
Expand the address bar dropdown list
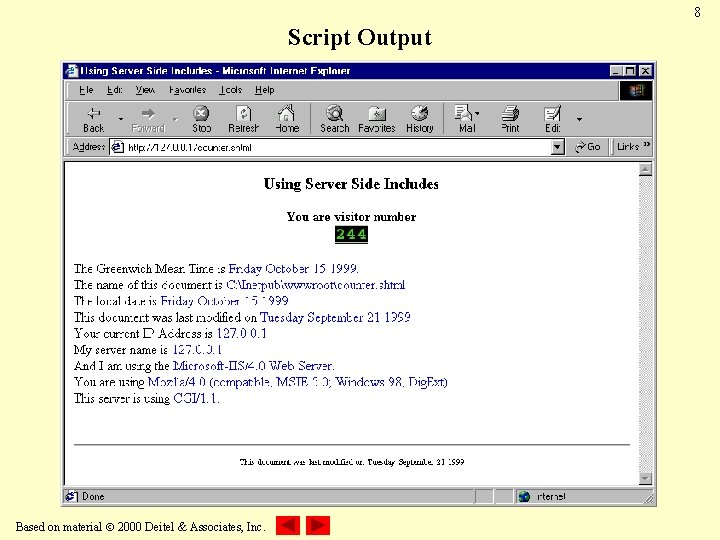(557, 147)
